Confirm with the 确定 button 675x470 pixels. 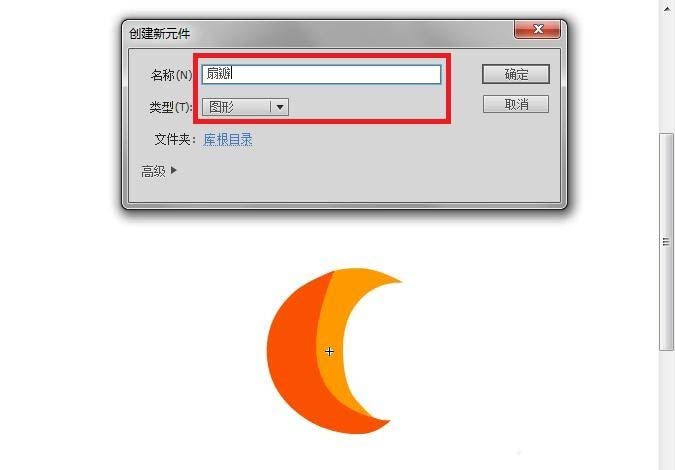(516, 74)
